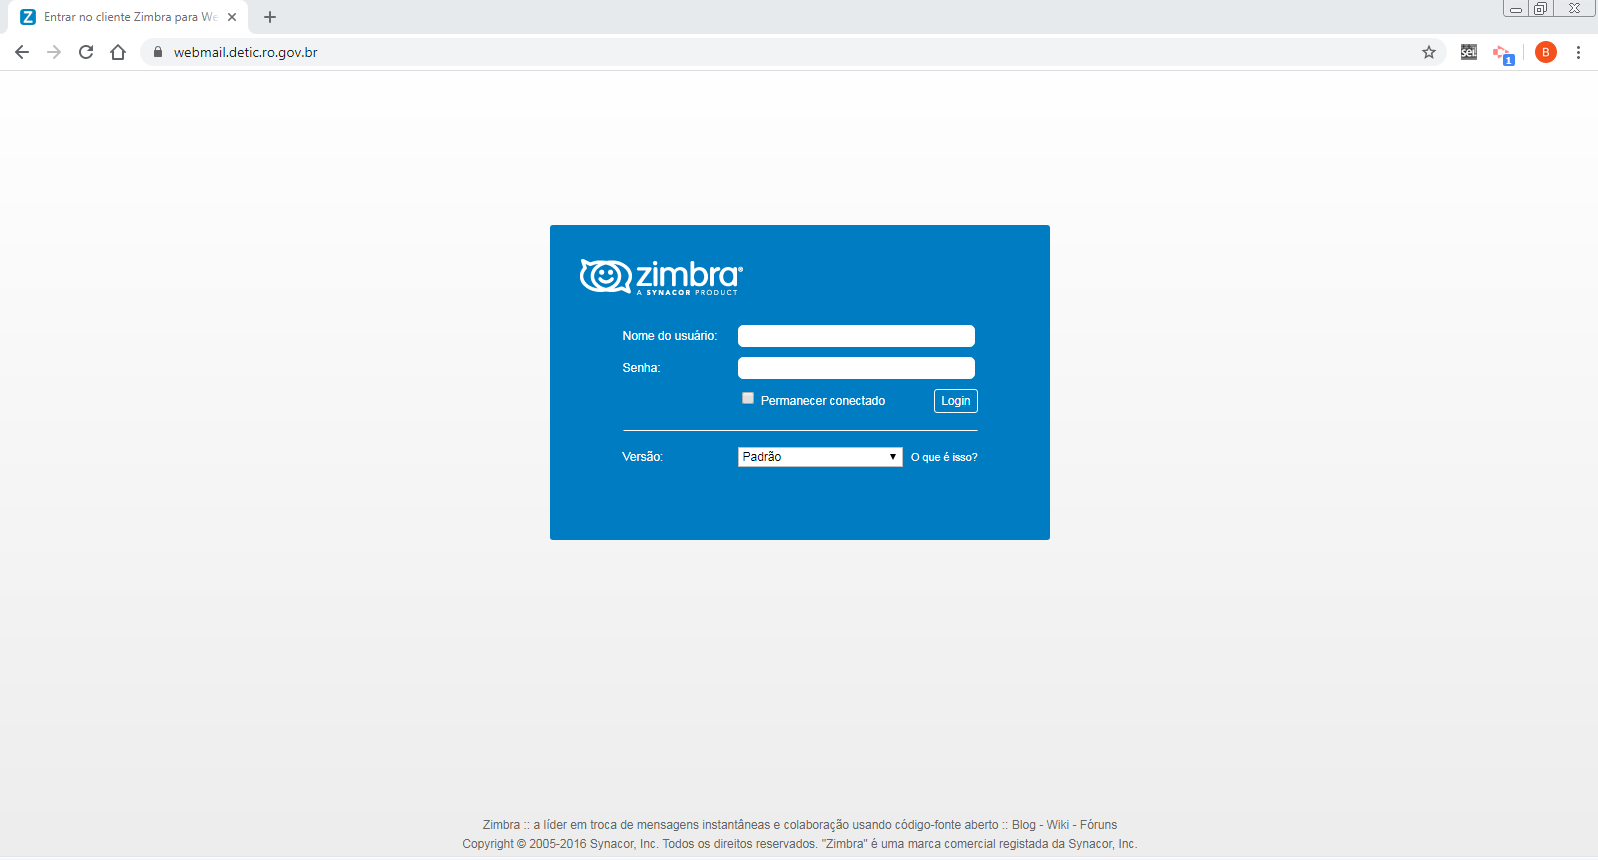Open the extension with blue badge
1598x860 pixels.
1504,54
